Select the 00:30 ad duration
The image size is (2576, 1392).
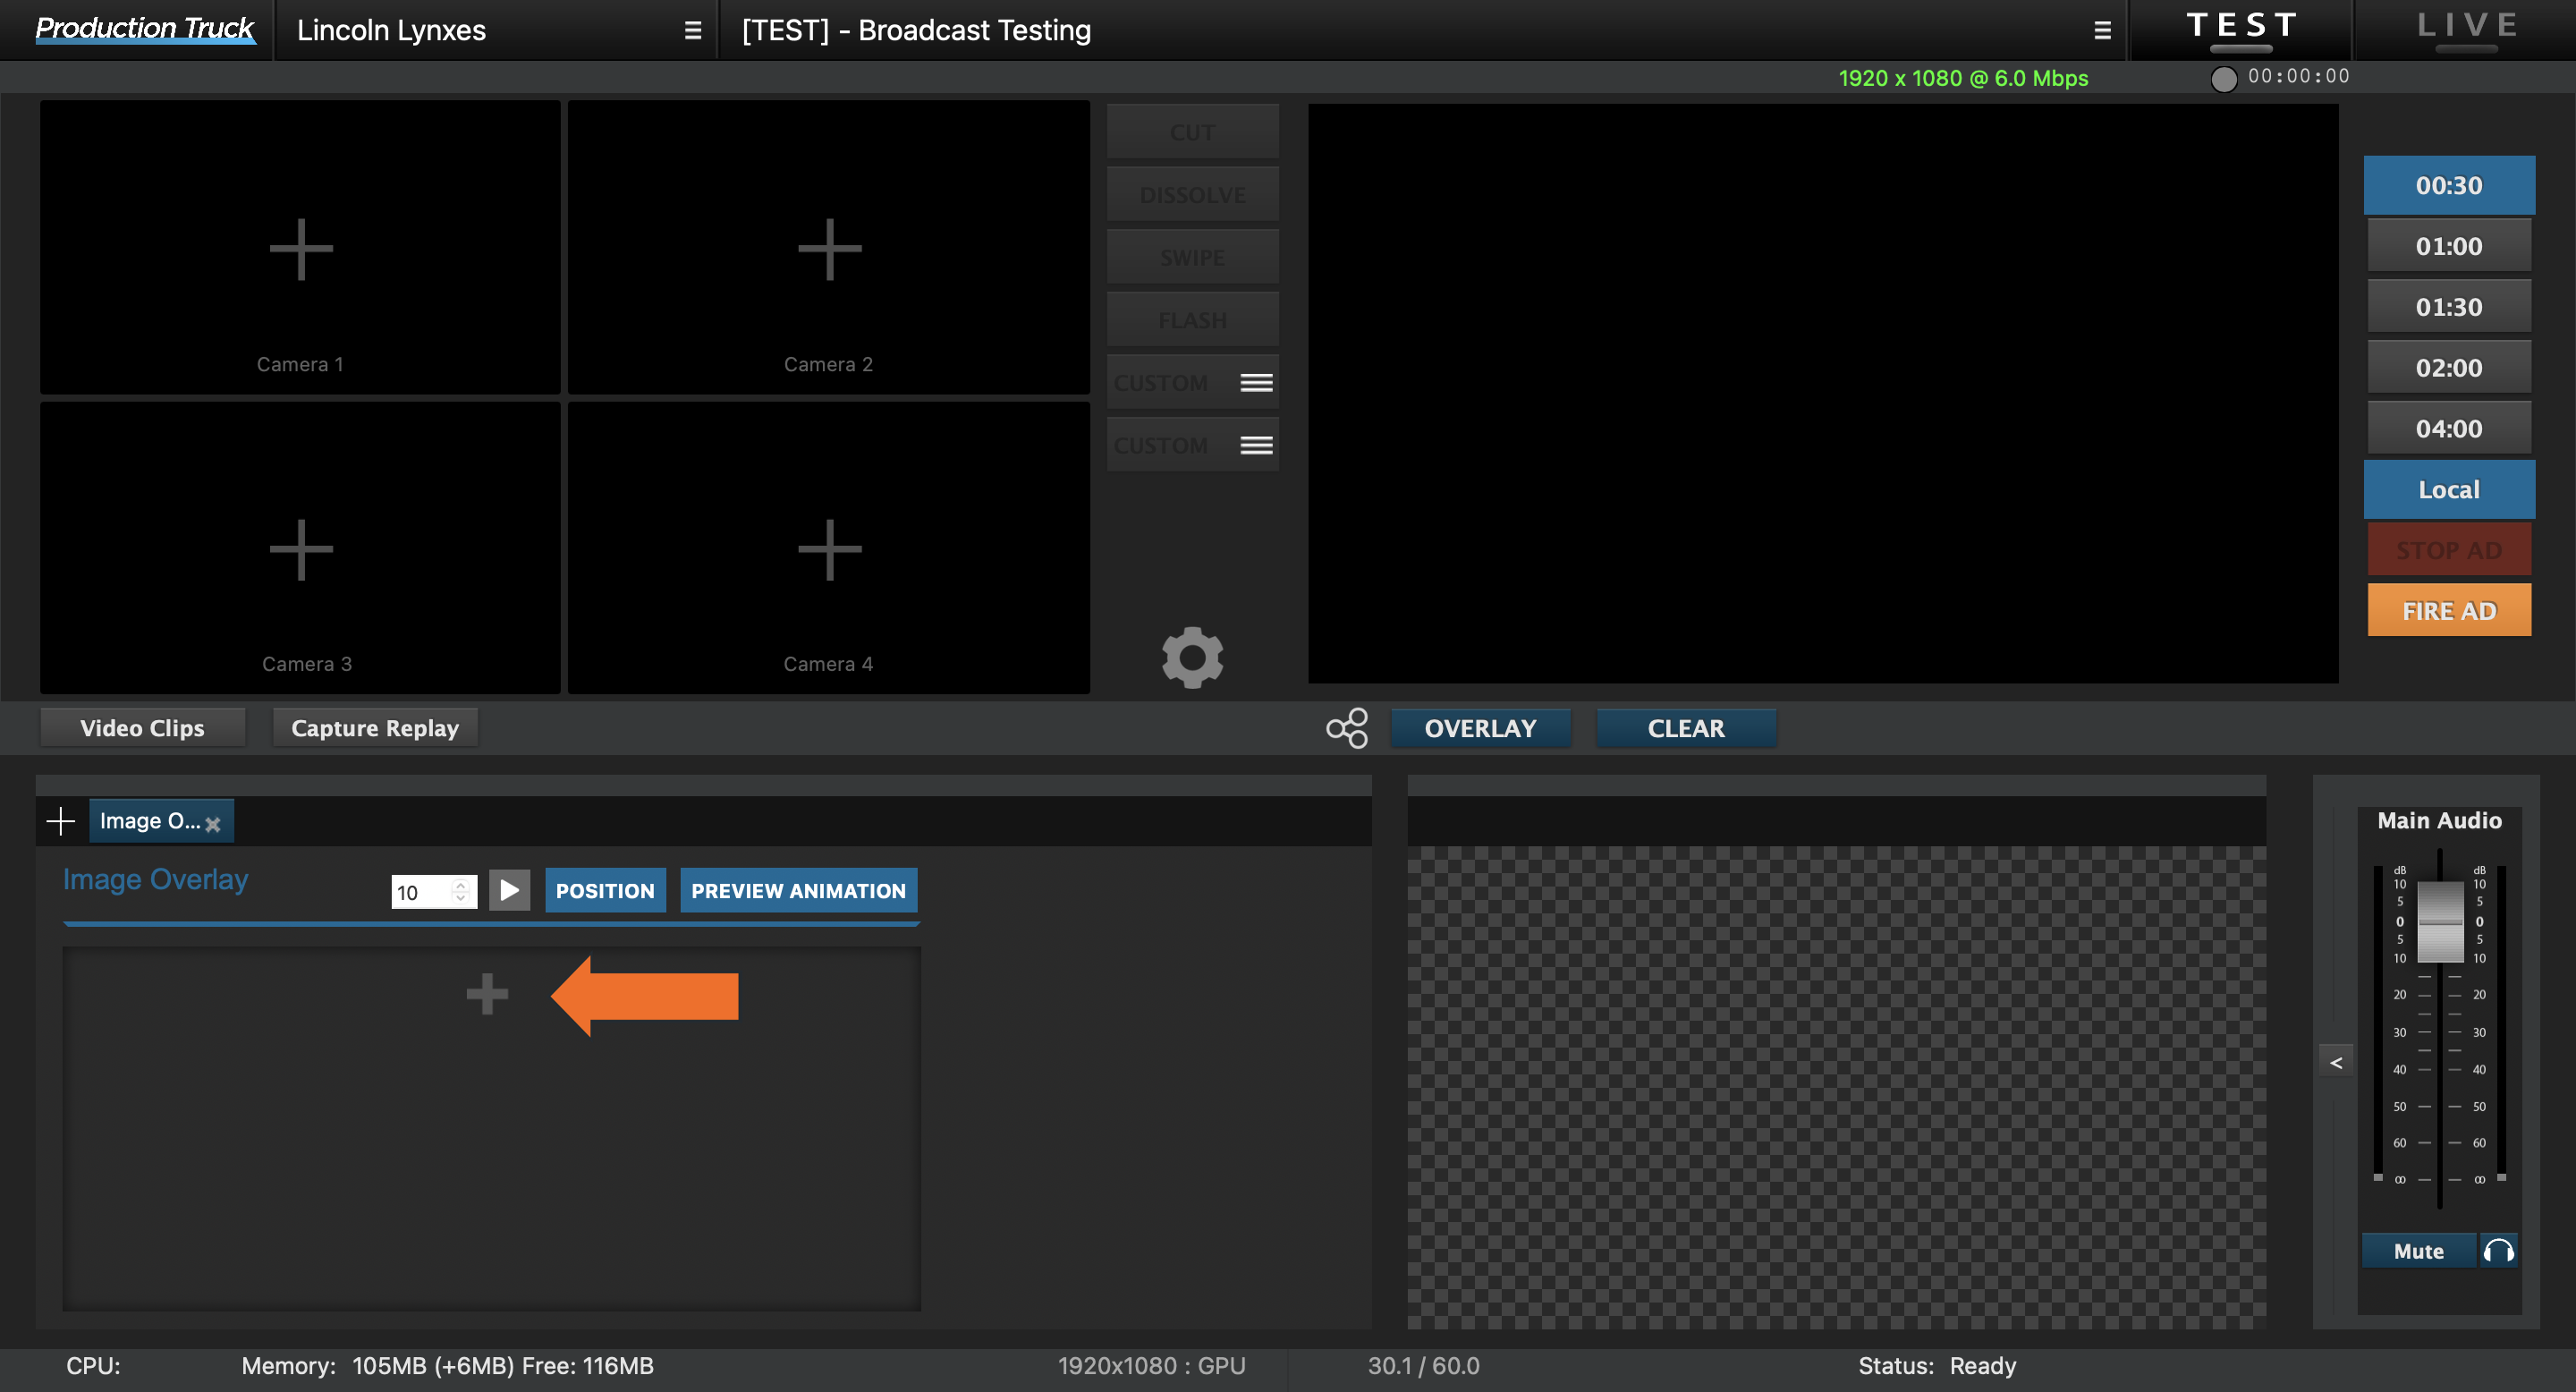(x=2448, y=185)
